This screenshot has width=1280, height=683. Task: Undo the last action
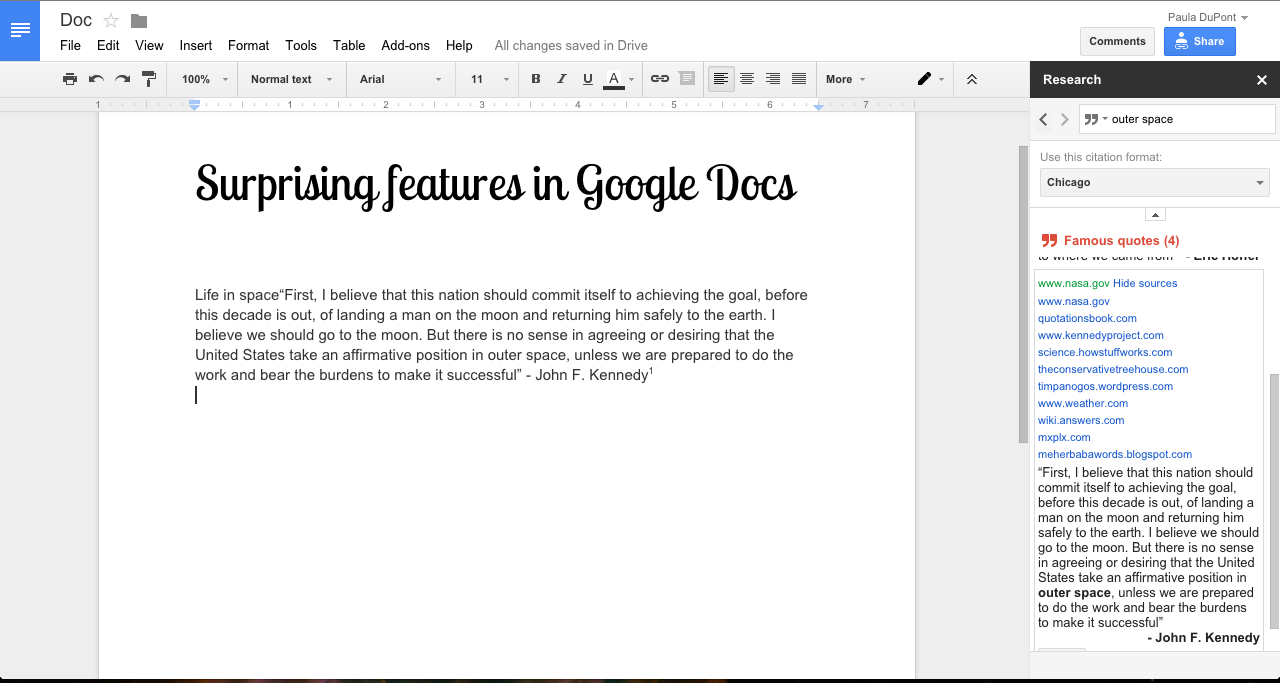coord(96,79)
